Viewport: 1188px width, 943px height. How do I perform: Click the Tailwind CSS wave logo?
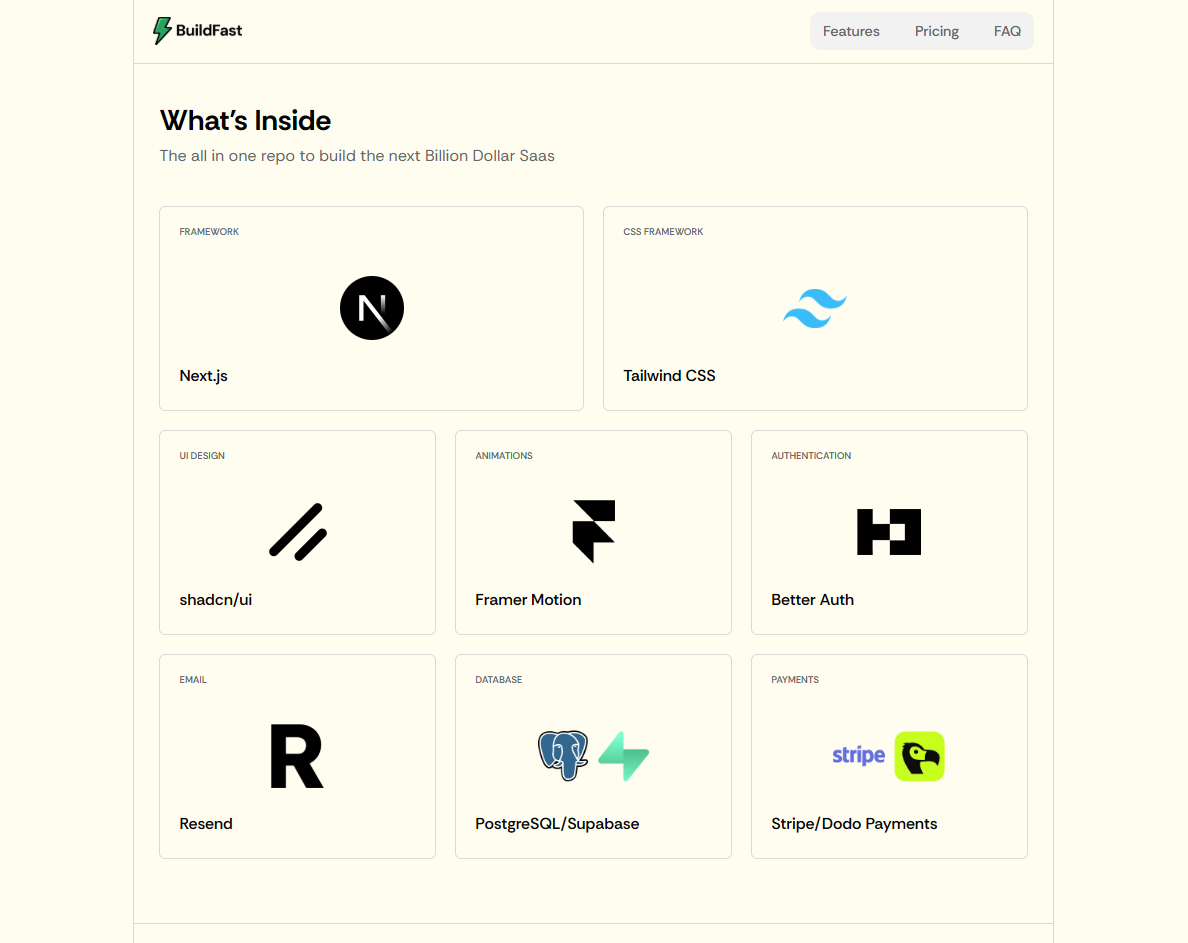(x=815, y=308)
